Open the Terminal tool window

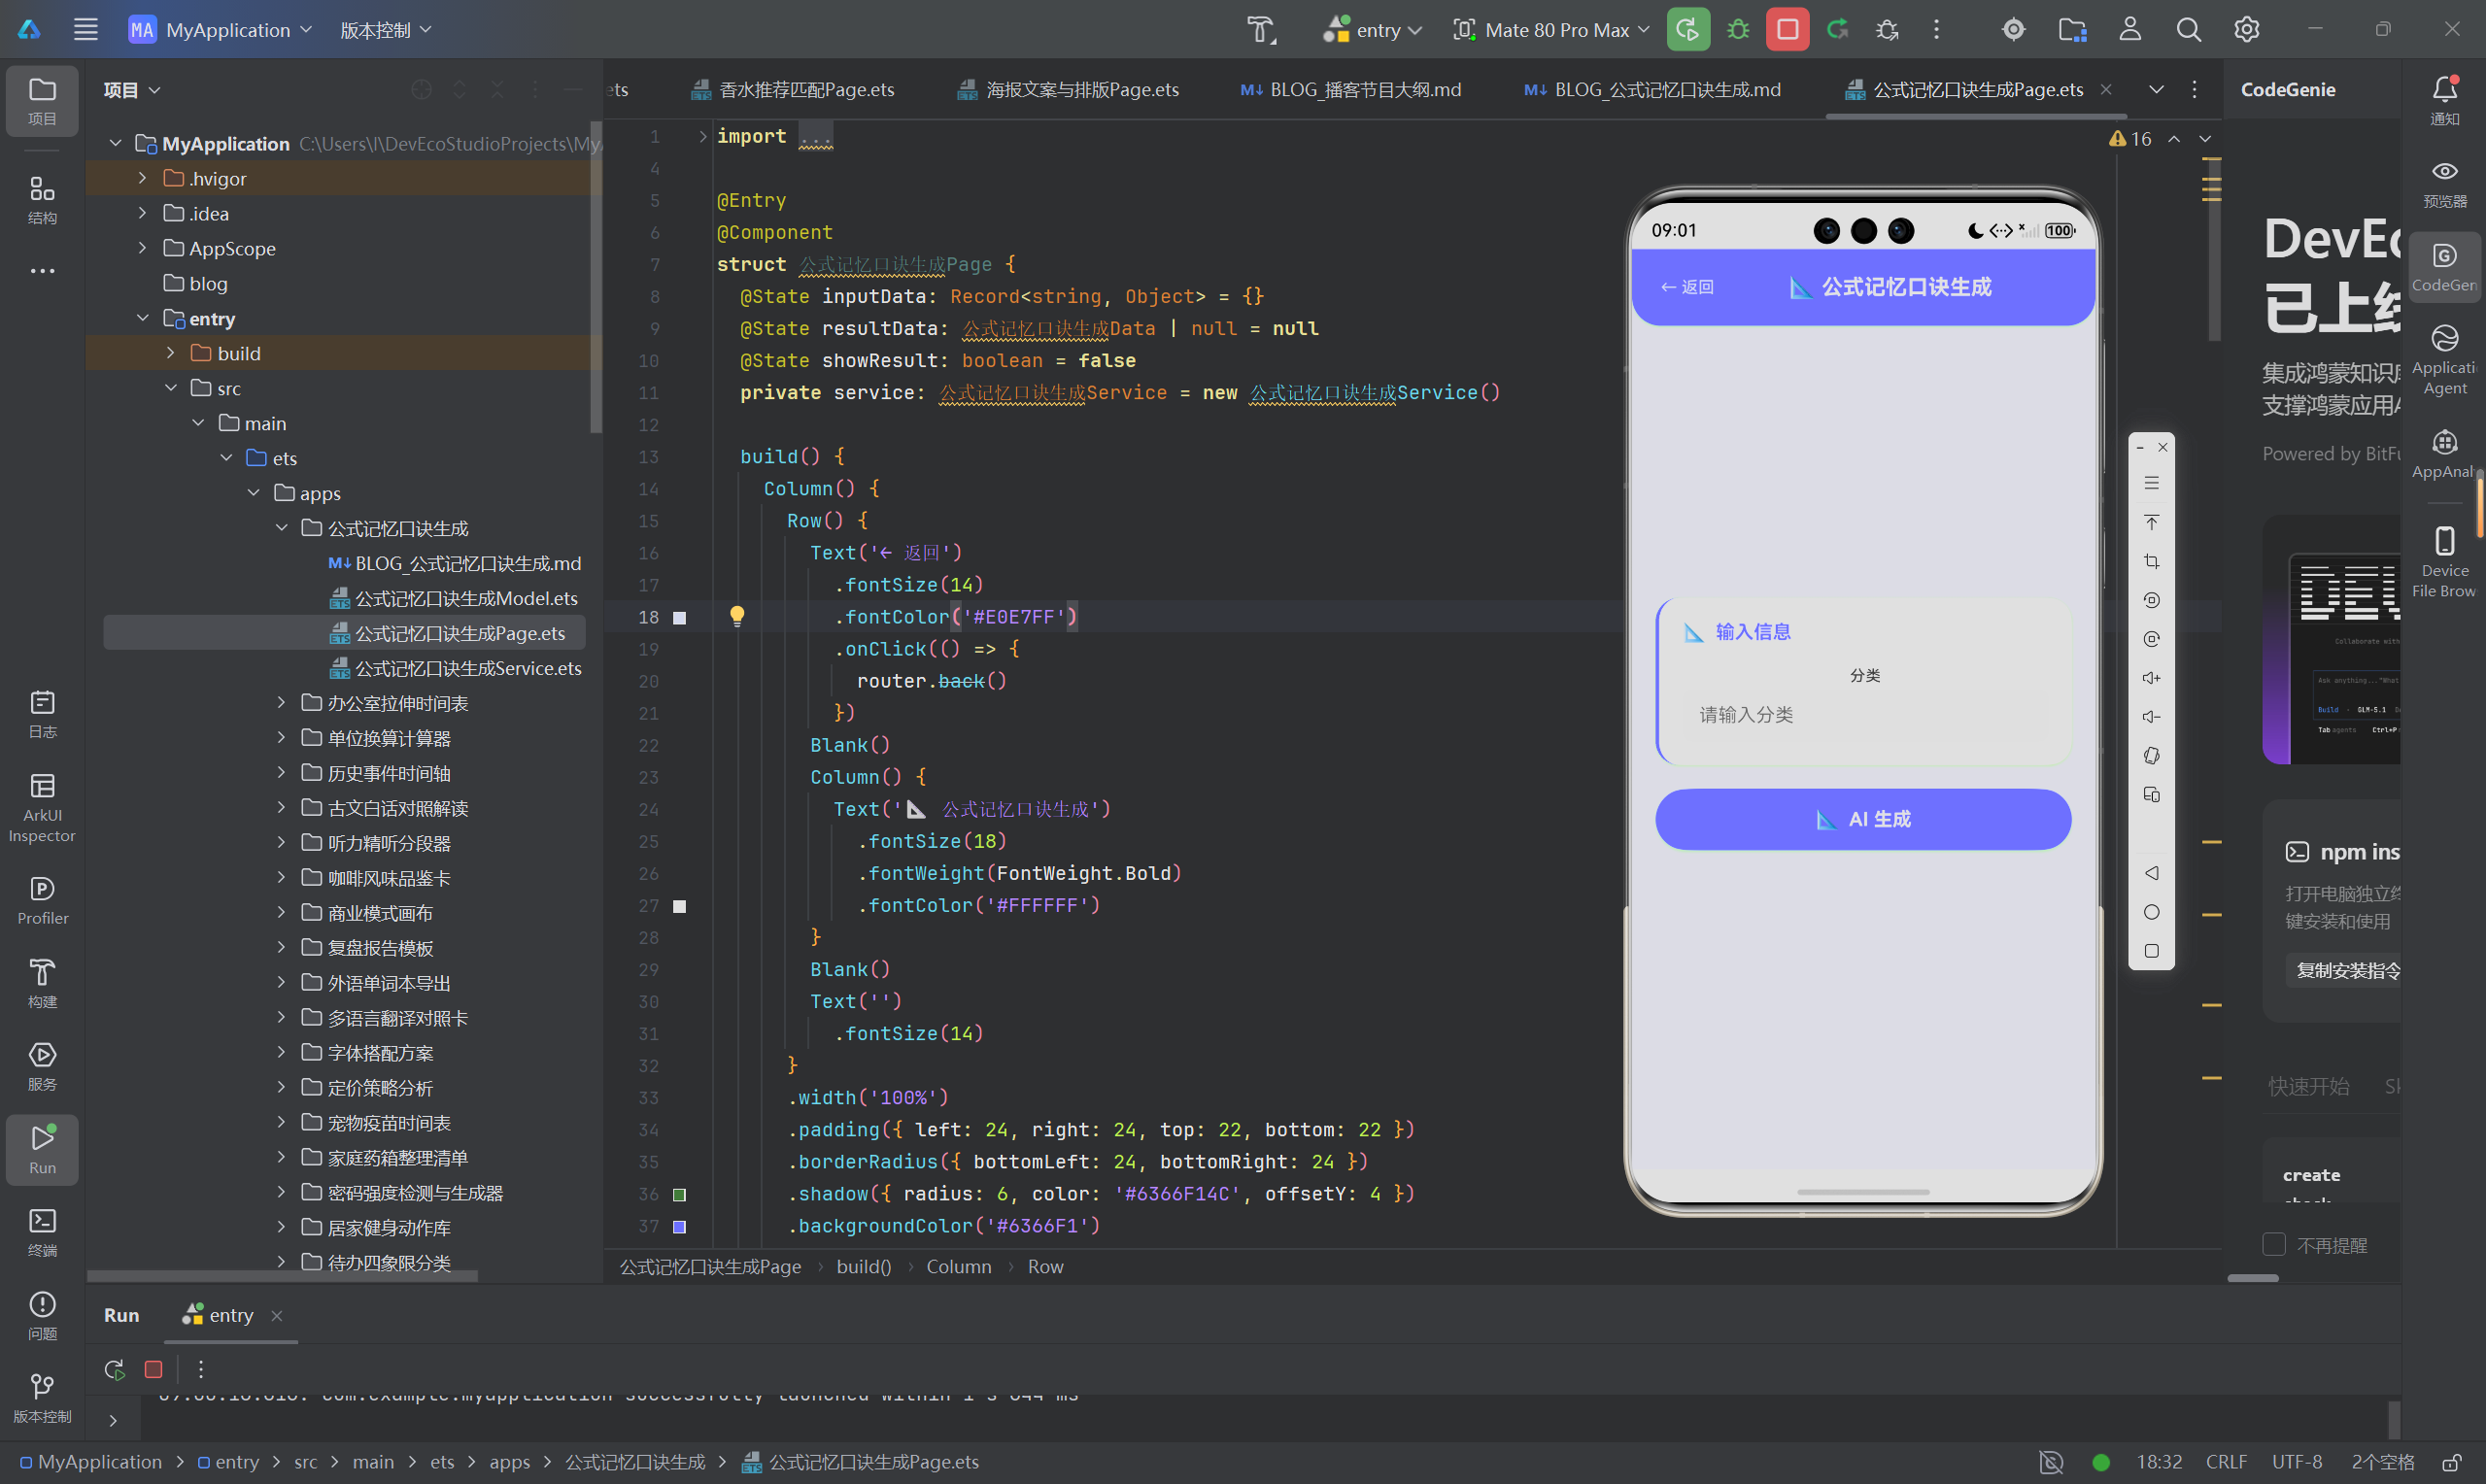[x=42, y=1232]
